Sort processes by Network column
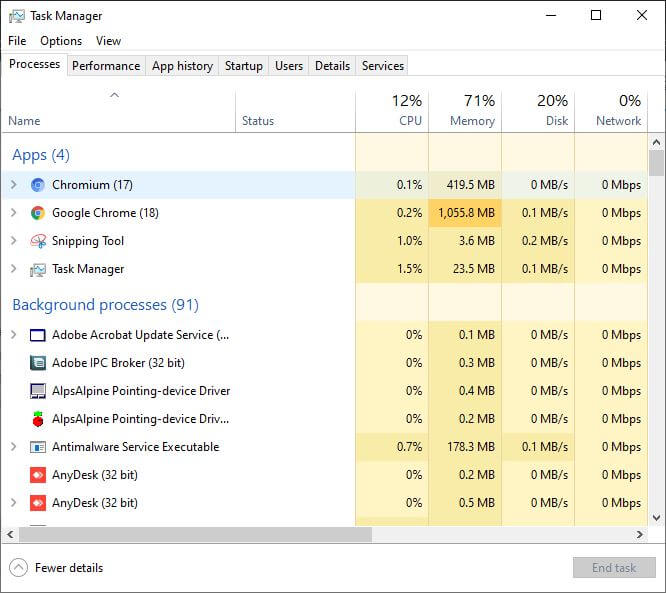This screenshot has width=666, height=593. [x=611, y=111]
